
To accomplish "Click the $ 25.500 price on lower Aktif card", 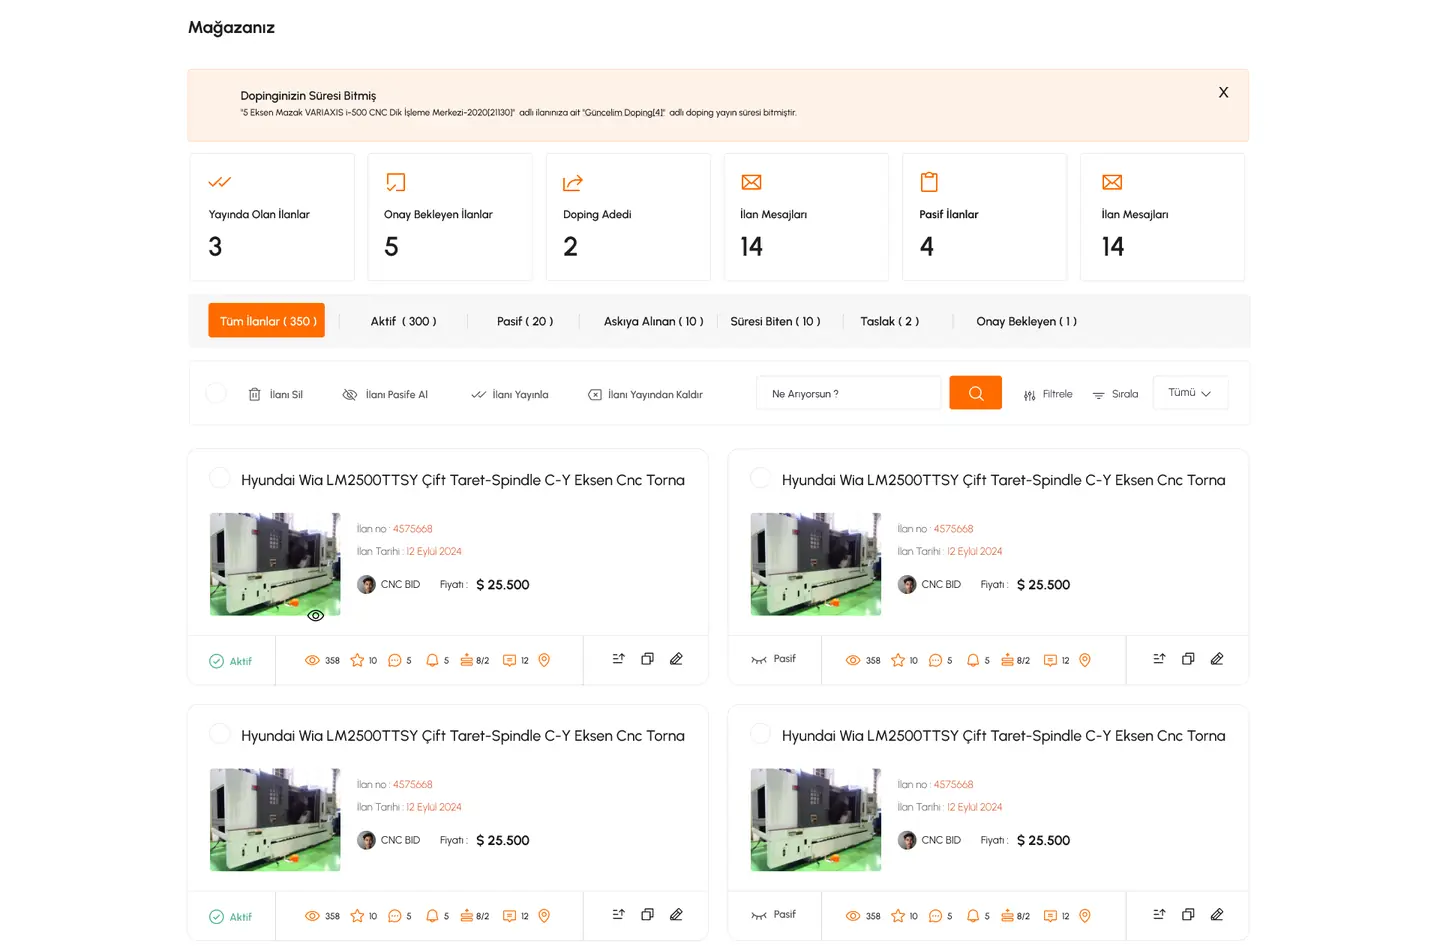I will pyautogui.click(x=503, y=840).
